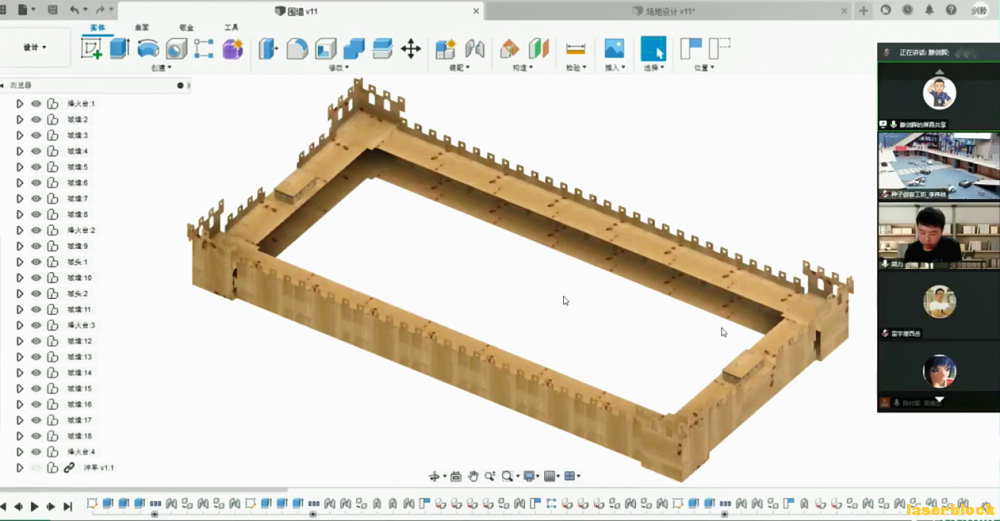Toggle visibility of 城墙:5

coord(36,167)
